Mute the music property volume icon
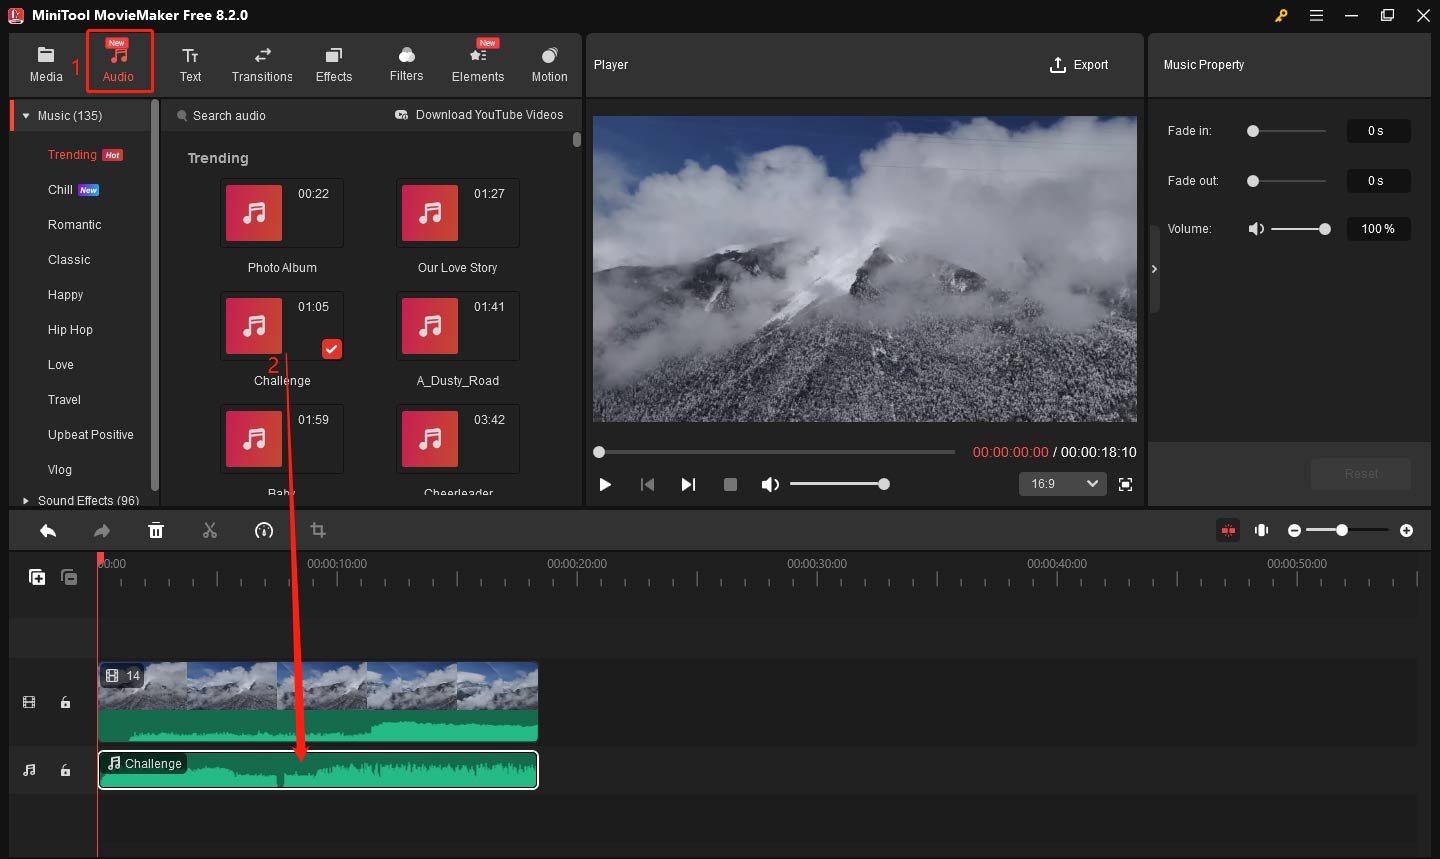Image resolution: width=1440 pixels, height=859 pixels. click(x=1256, y=229)
